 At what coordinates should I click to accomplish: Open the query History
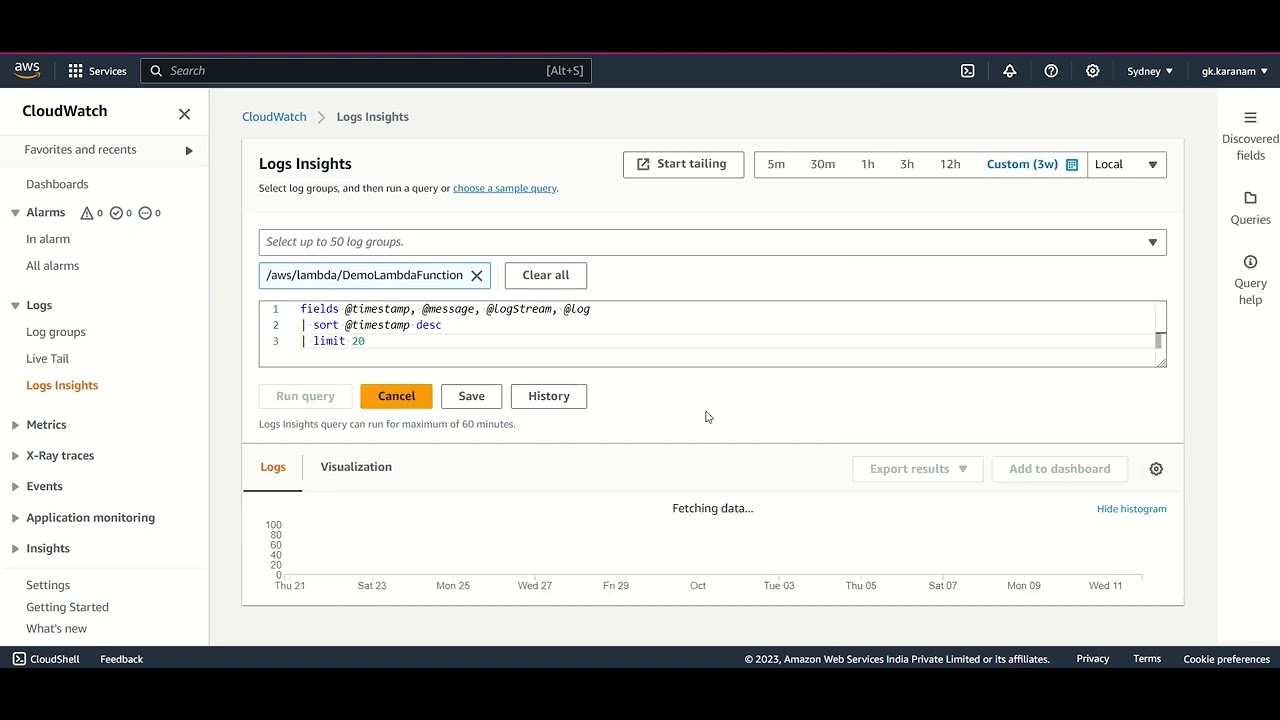click(x=548, y=396)
